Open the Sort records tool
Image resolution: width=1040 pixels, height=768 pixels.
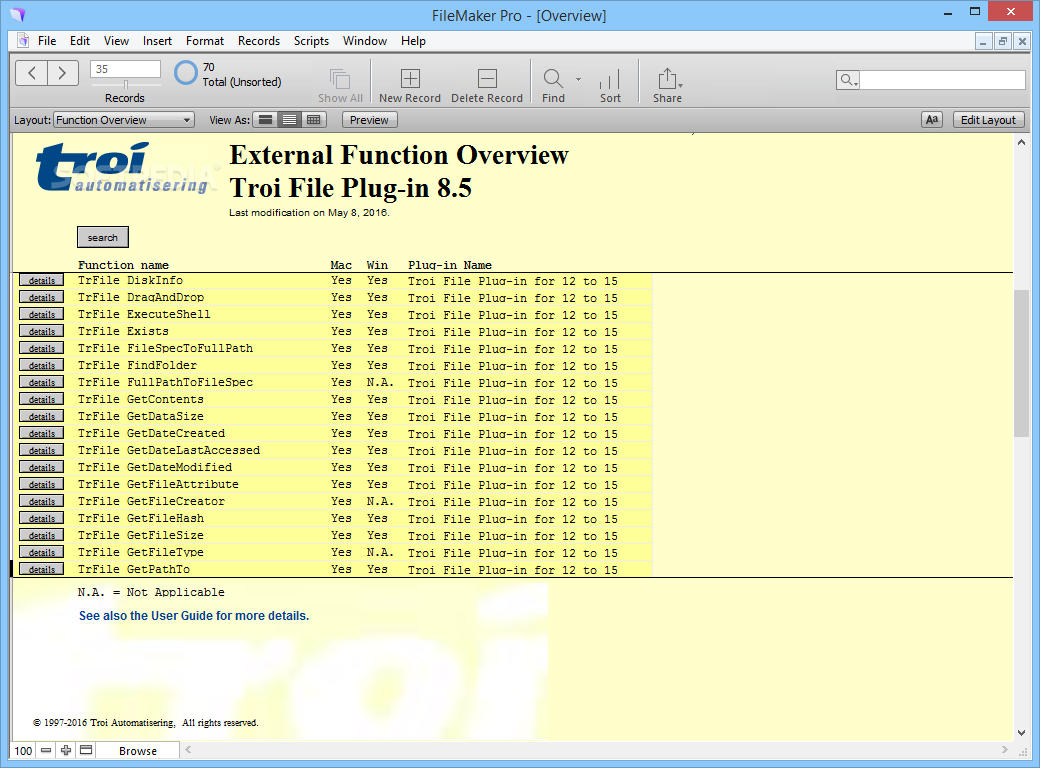click(x=610, y=79)
